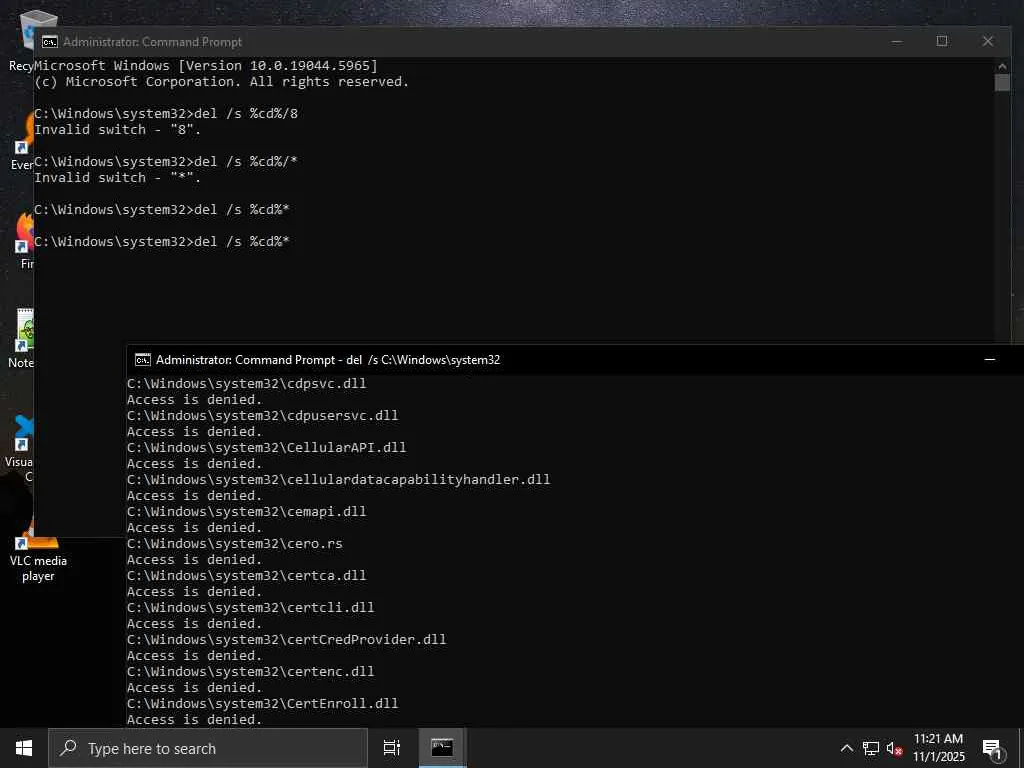Viewport: 1024px width, 768px height.
Task: Click the command line 'del /s %cd%/*'
Action: pos(246,161)
